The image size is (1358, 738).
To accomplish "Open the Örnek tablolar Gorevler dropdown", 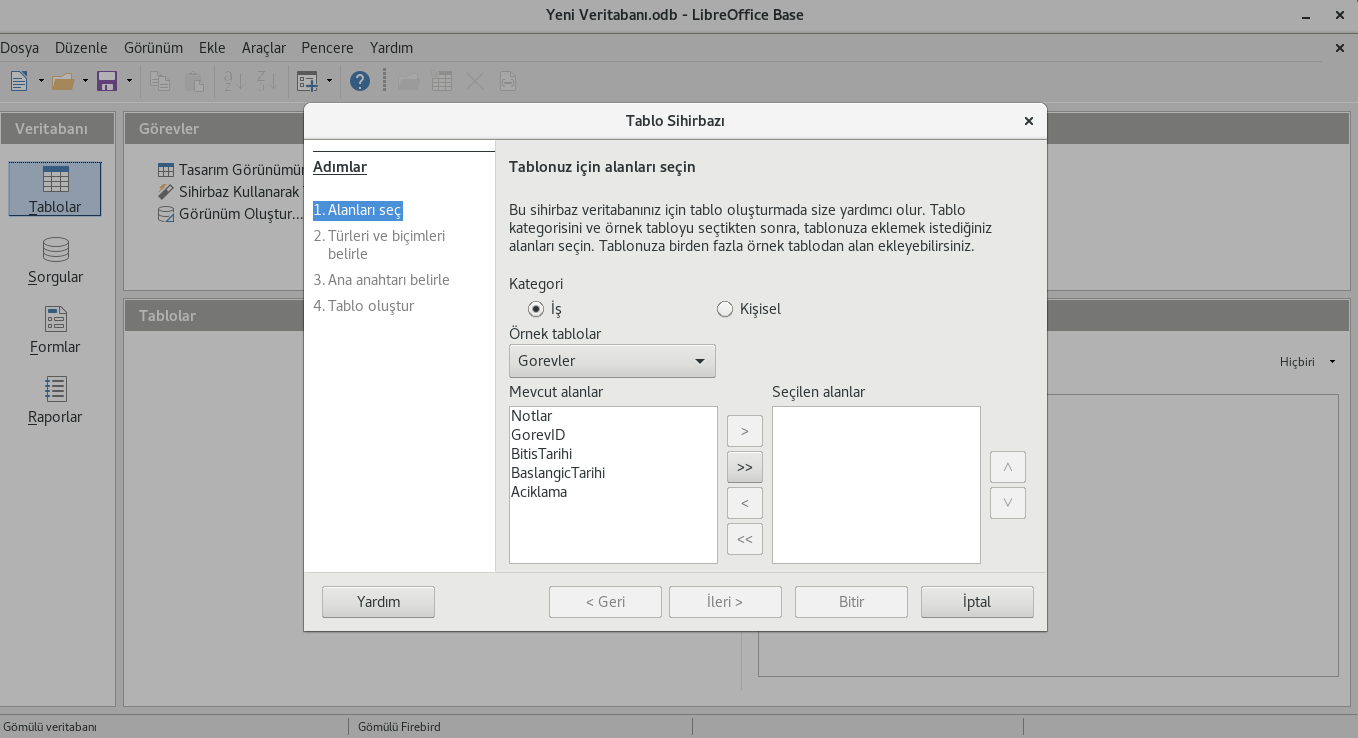I will tap(612, 361).
